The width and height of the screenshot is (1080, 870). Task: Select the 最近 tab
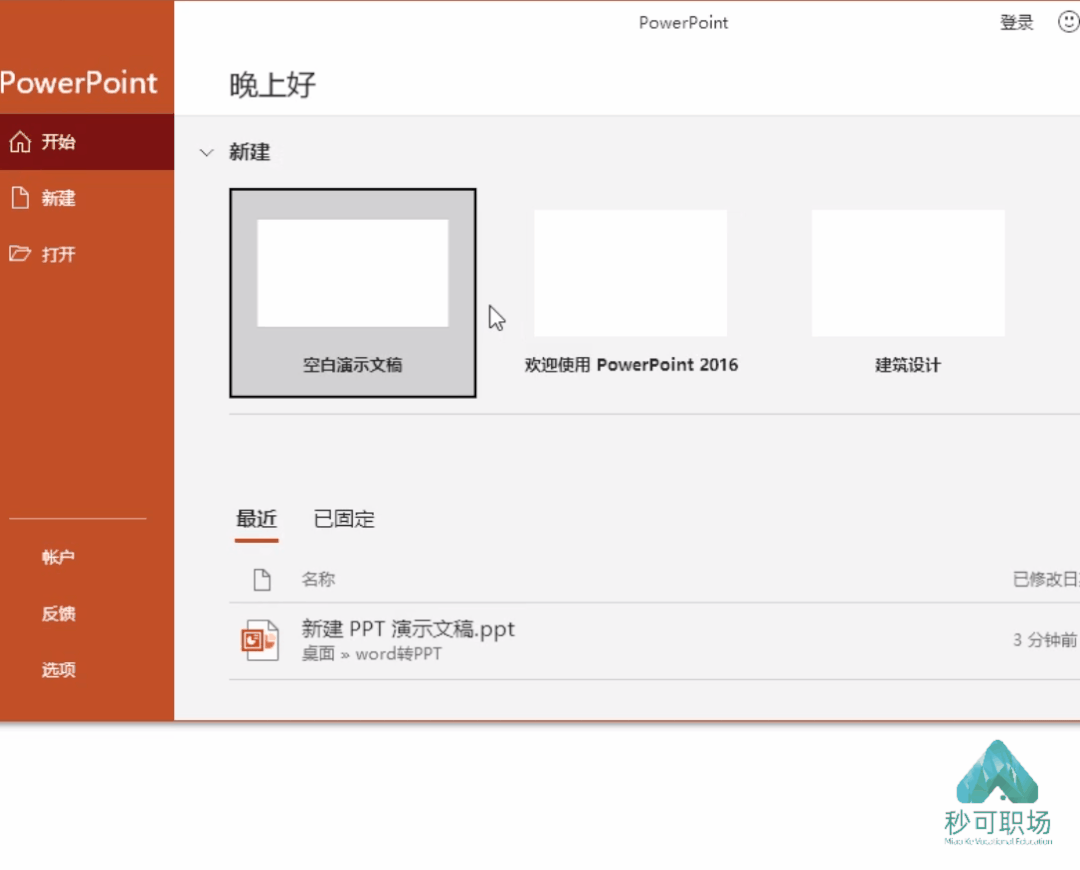(257, 518)
